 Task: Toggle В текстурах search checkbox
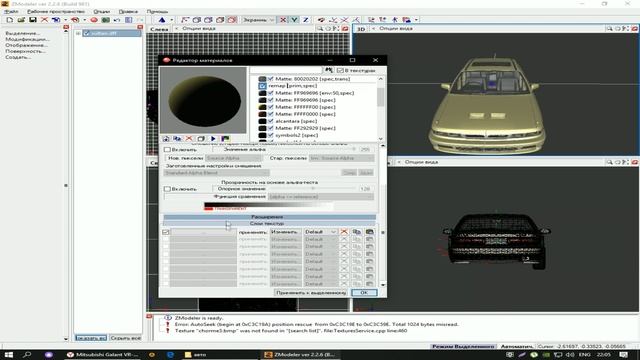(340, 71)
